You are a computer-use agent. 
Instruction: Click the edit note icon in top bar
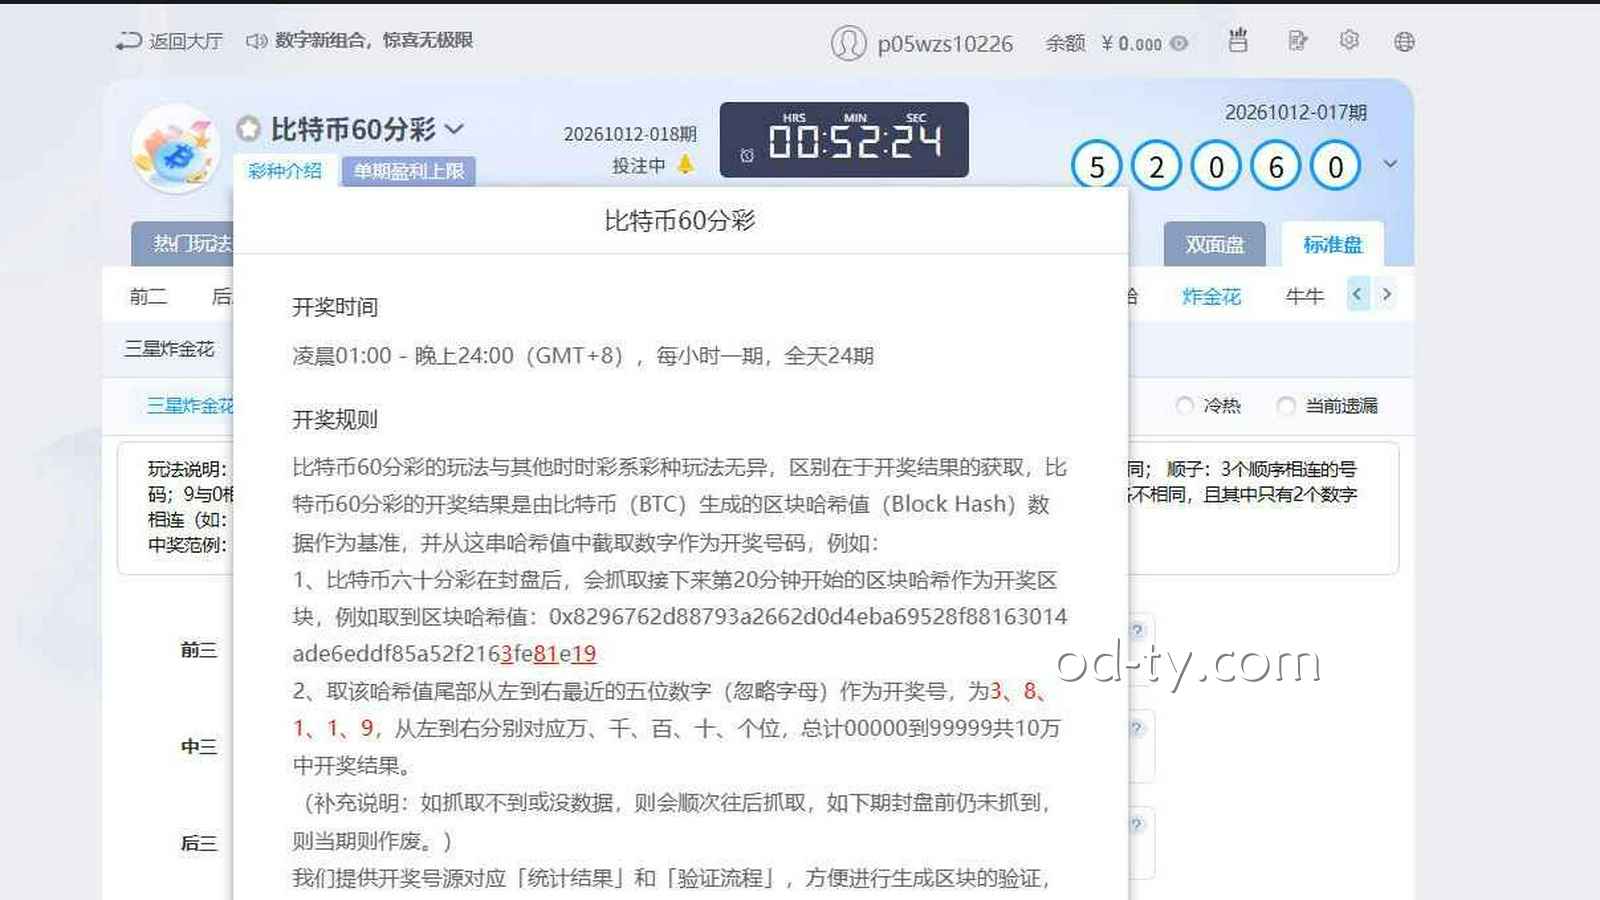coord(1297,41)
